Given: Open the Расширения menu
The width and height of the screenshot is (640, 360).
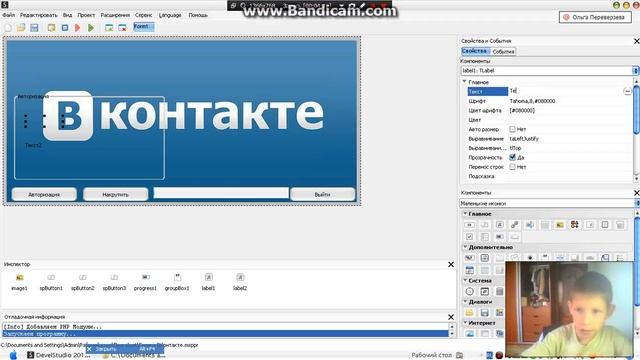Looking at the screenshot, I should (x=115, y=15).
